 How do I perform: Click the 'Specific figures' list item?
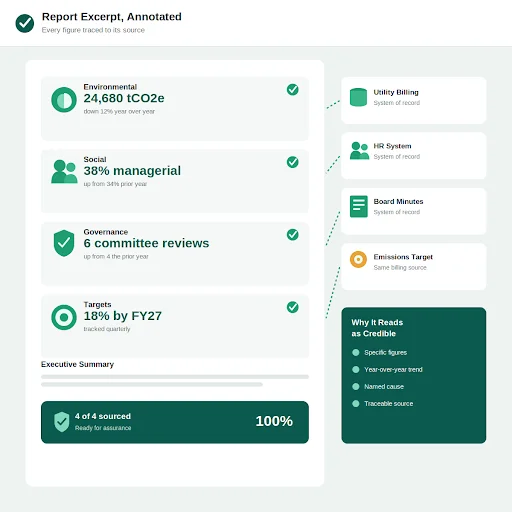pyautogui.click(x=385, y=353)
